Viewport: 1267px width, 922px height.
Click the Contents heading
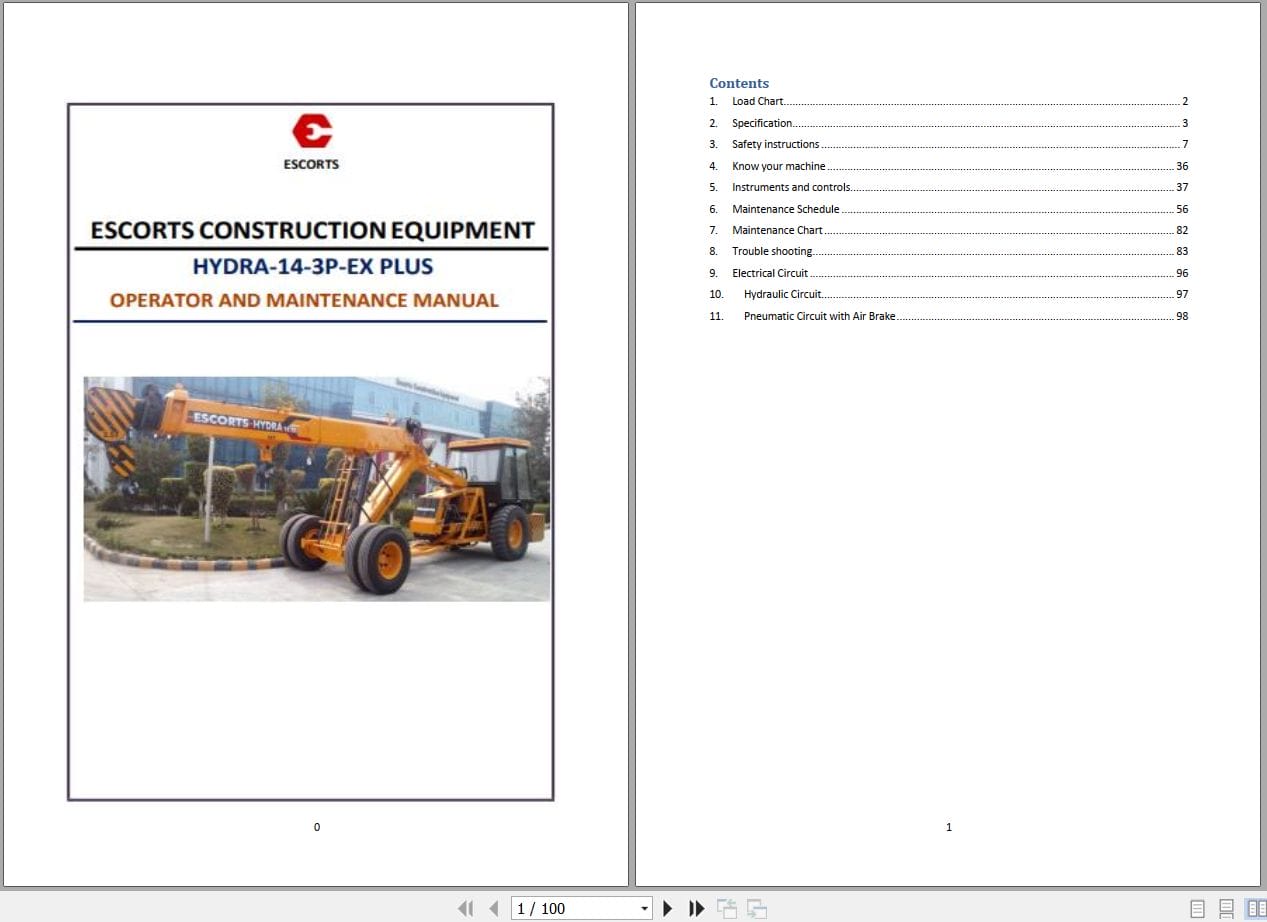[x=739, y=83]
